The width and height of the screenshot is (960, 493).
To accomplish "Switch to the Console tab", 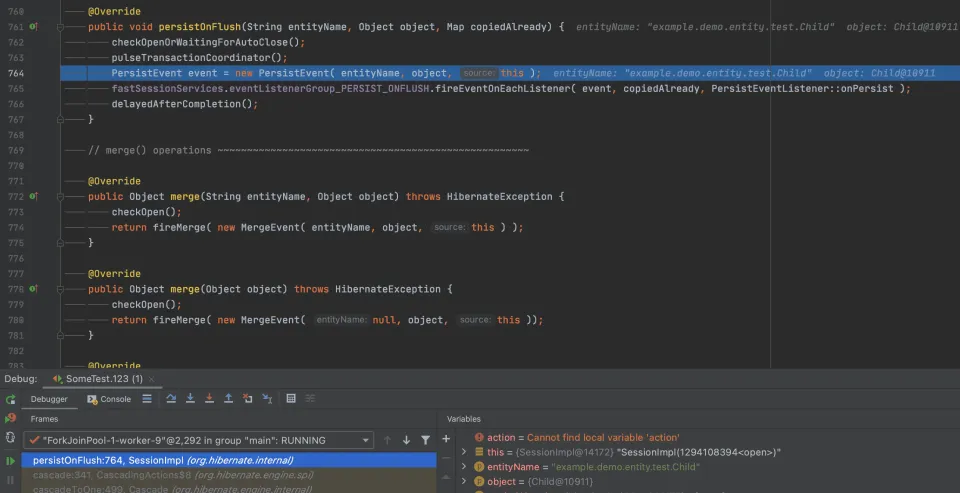I will 109,399.
